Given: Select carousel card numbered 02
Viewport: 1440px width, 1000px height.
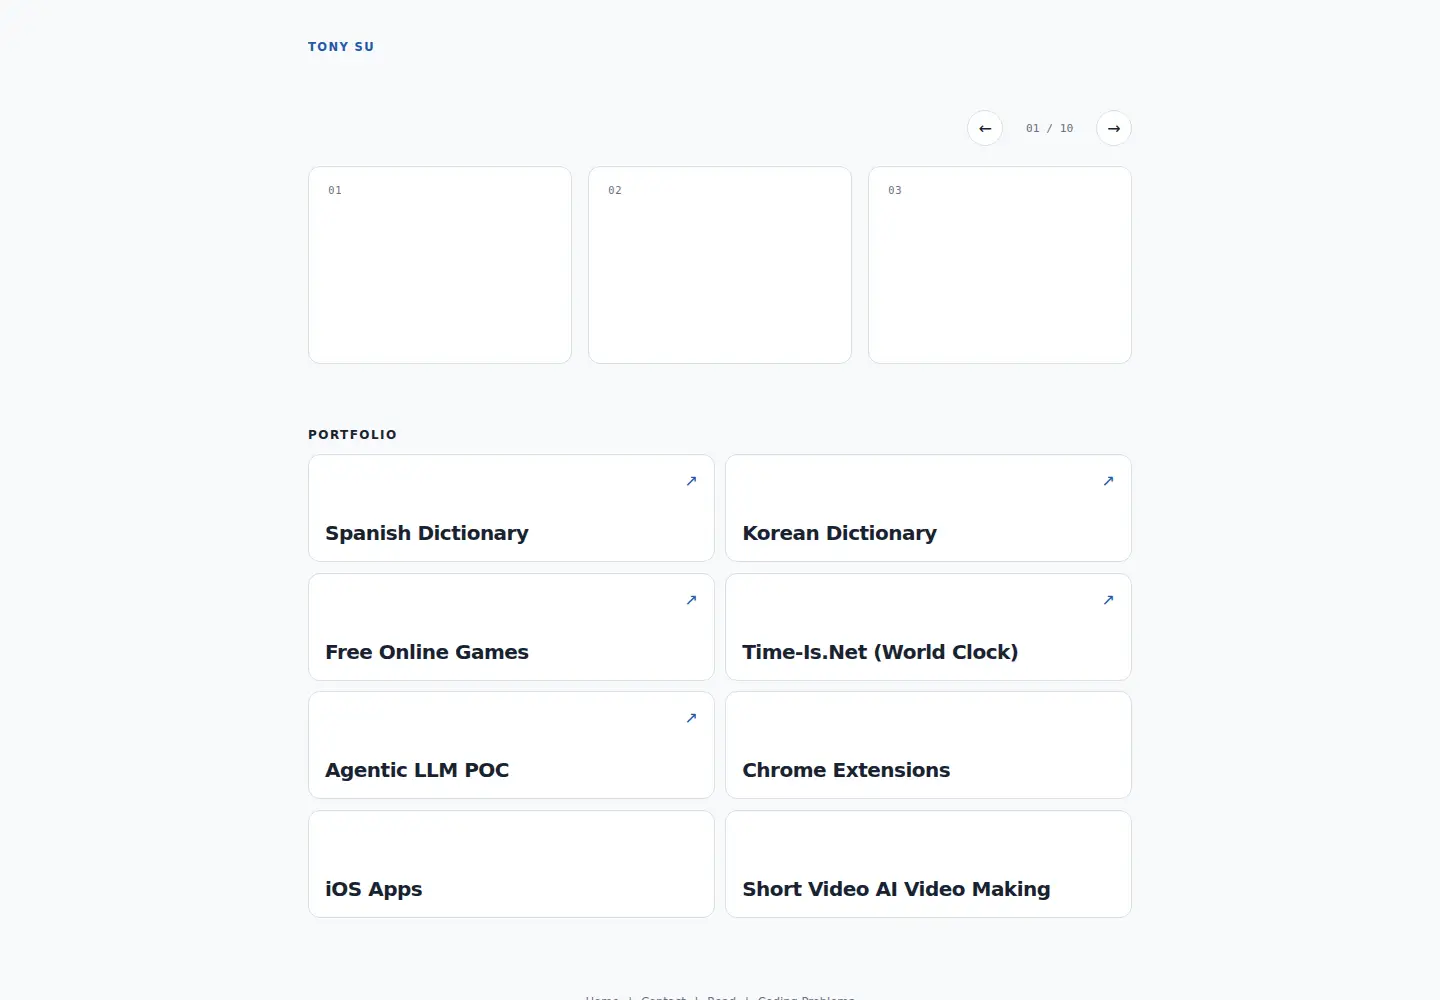Looking at the screenshot, I should tap(720, 265).
